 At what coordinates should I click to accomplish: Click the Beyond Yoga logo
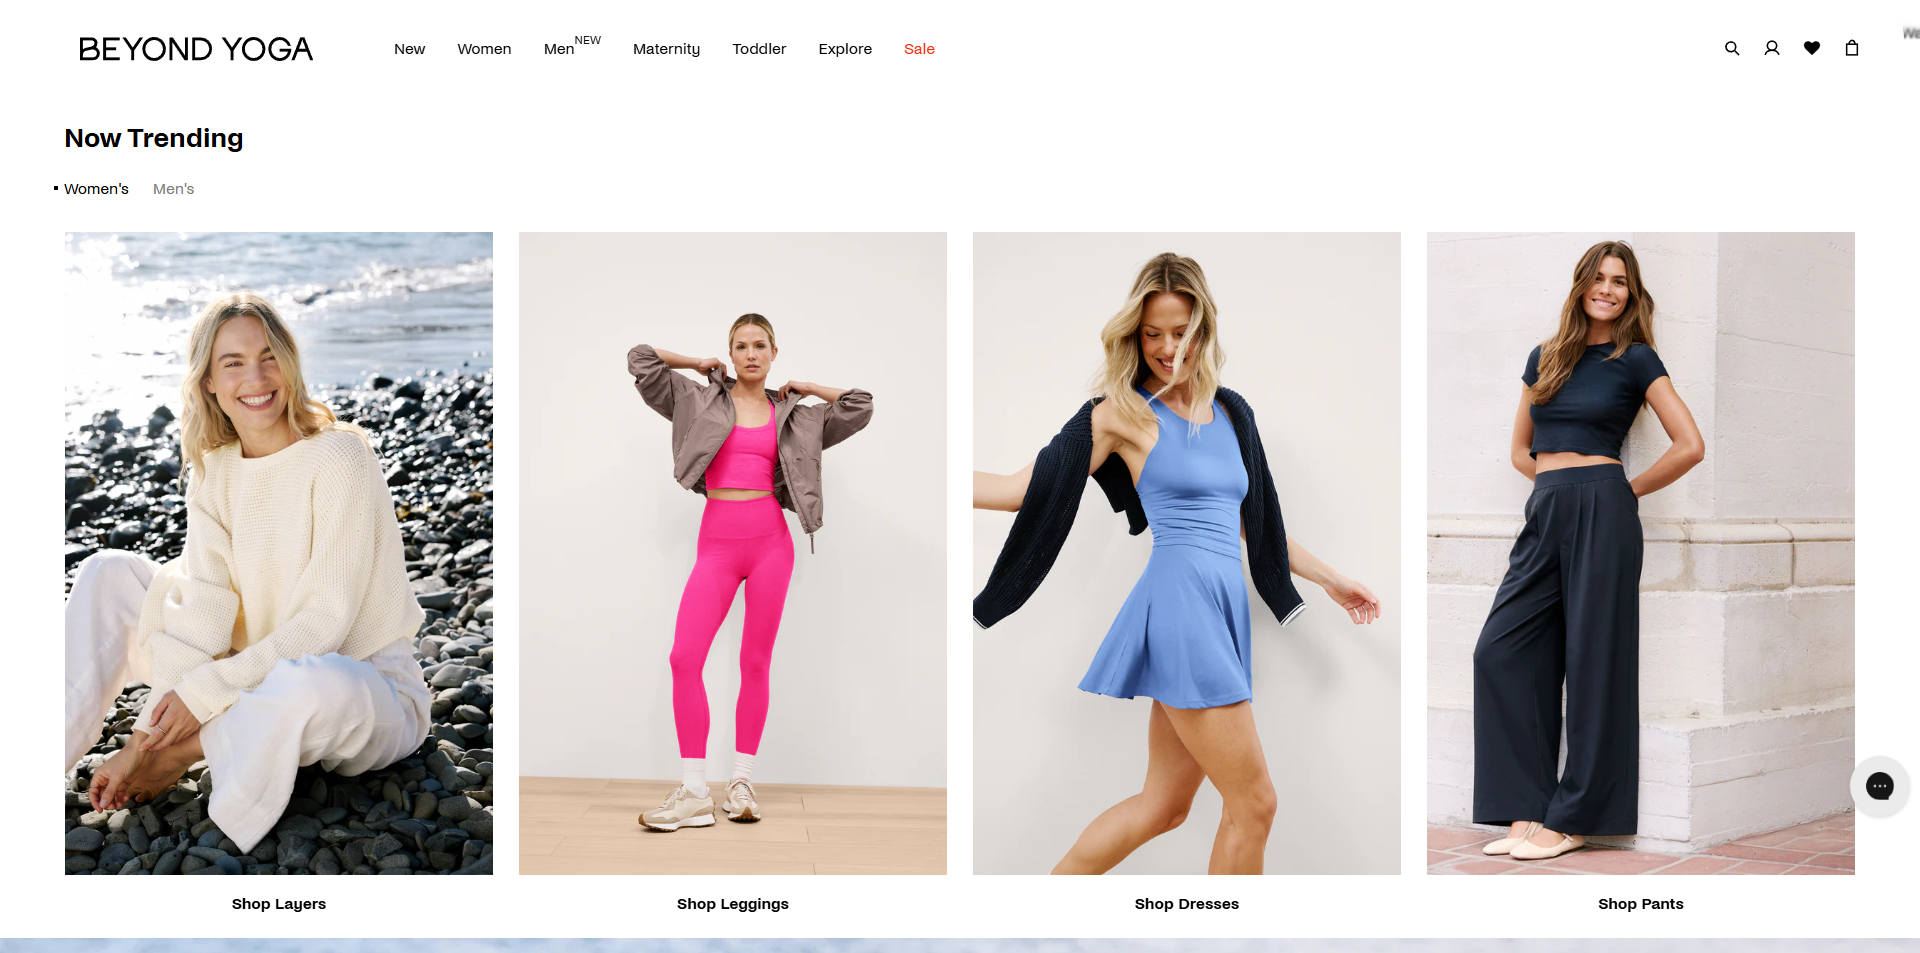[196, 49]
